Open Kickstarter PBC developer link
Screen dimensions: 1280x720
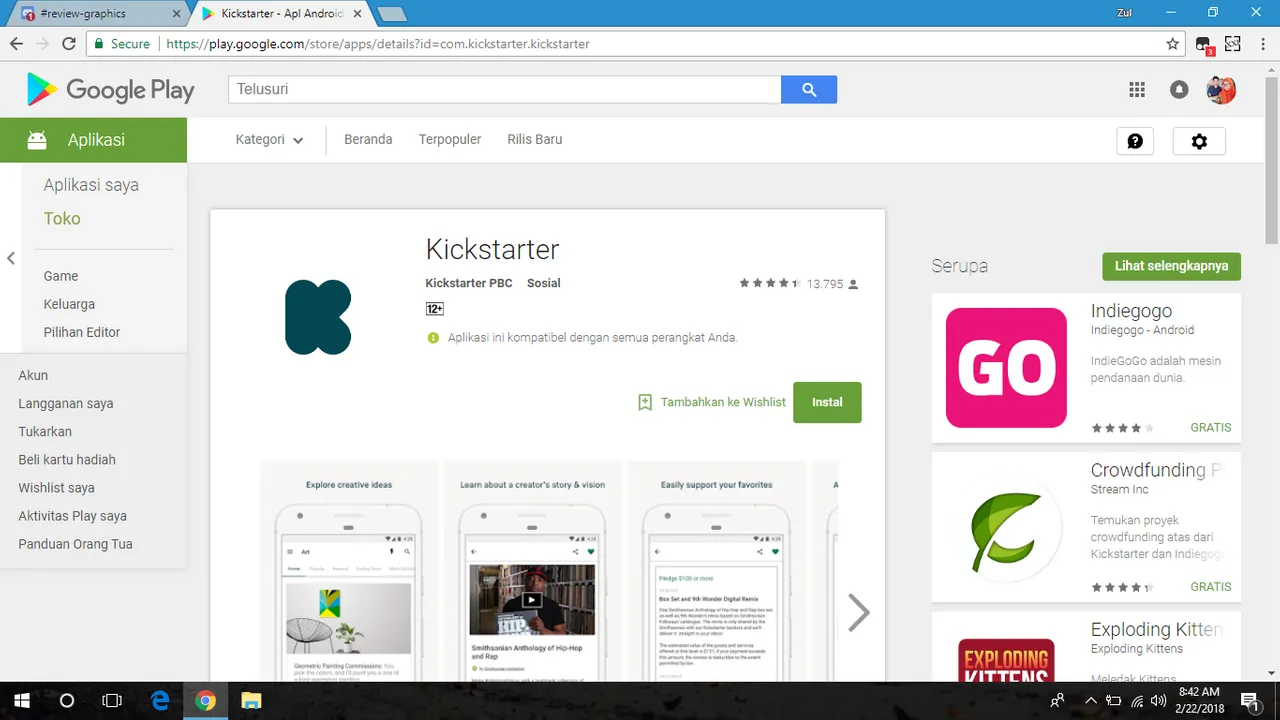(x=469, y=283)
